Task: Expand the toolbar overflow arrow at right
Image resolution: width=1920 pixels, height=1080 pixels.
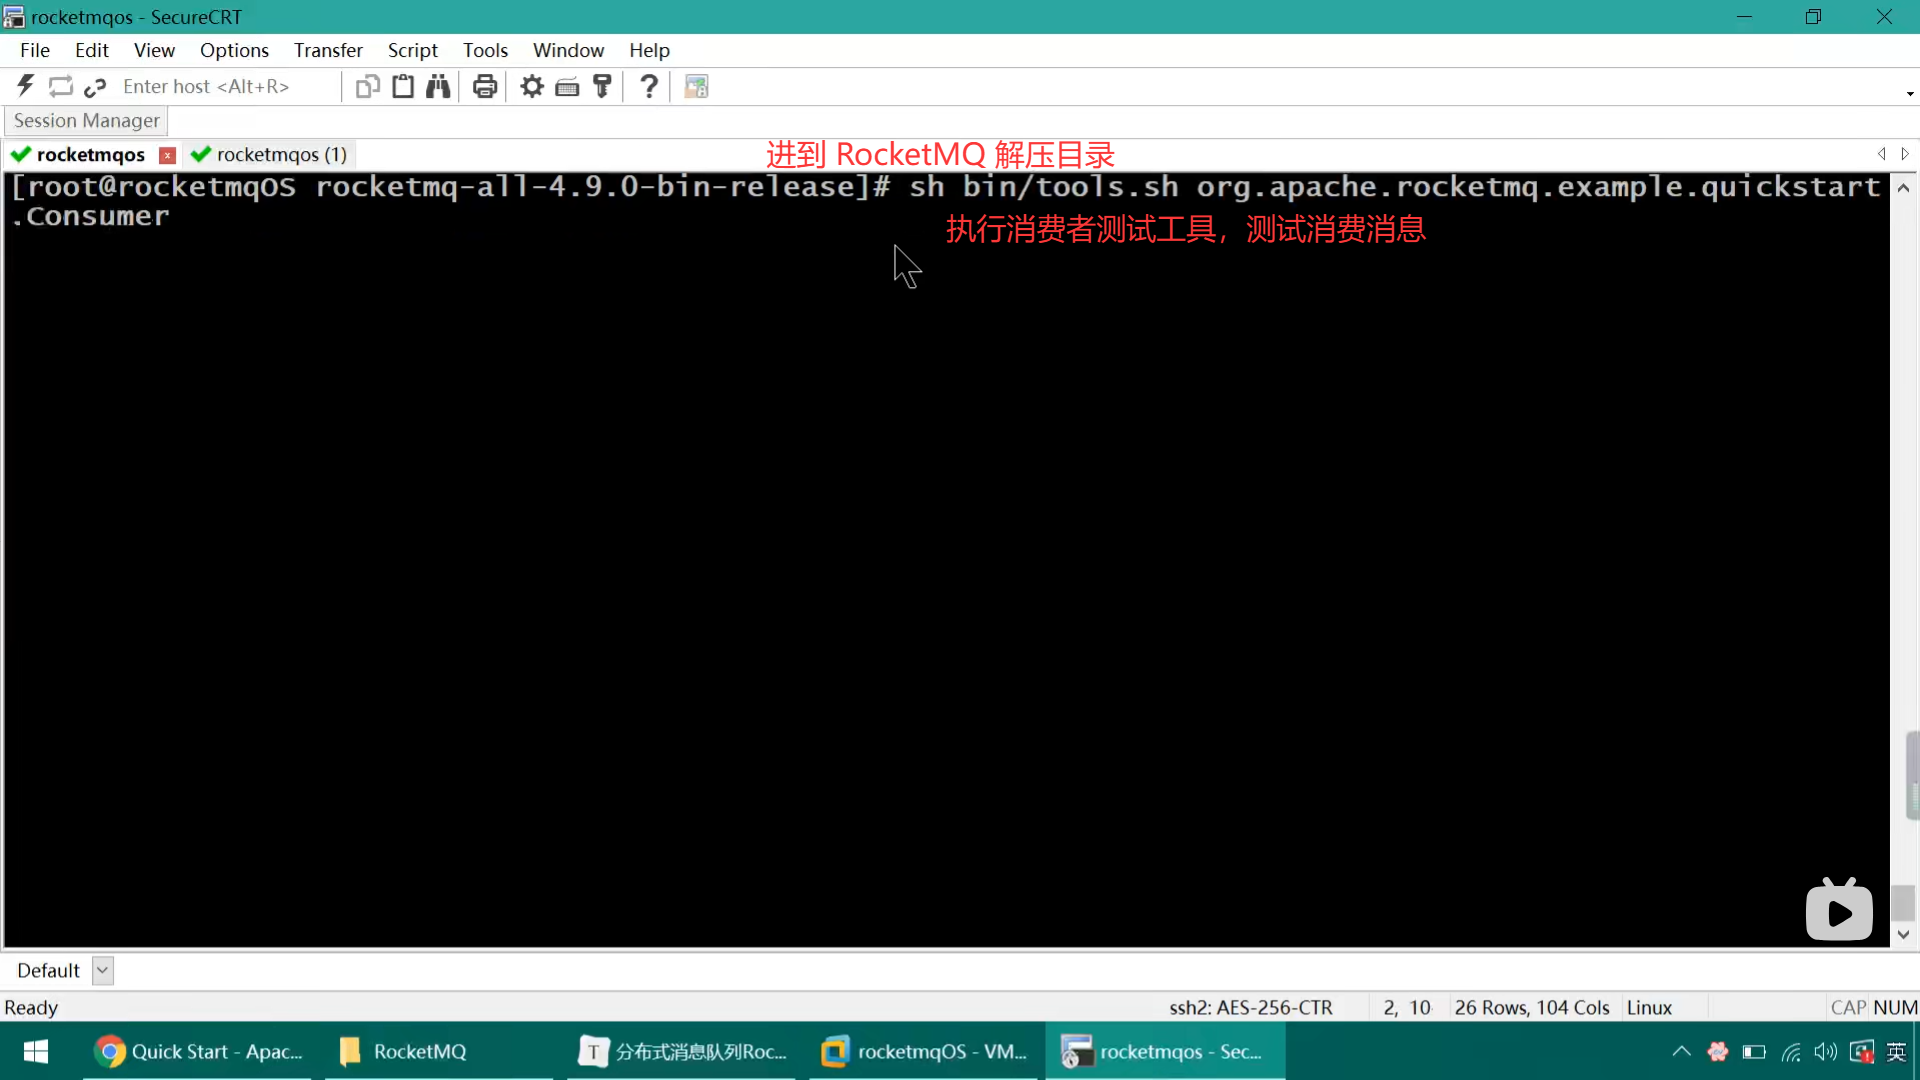Action: [x=1910, y=94]
